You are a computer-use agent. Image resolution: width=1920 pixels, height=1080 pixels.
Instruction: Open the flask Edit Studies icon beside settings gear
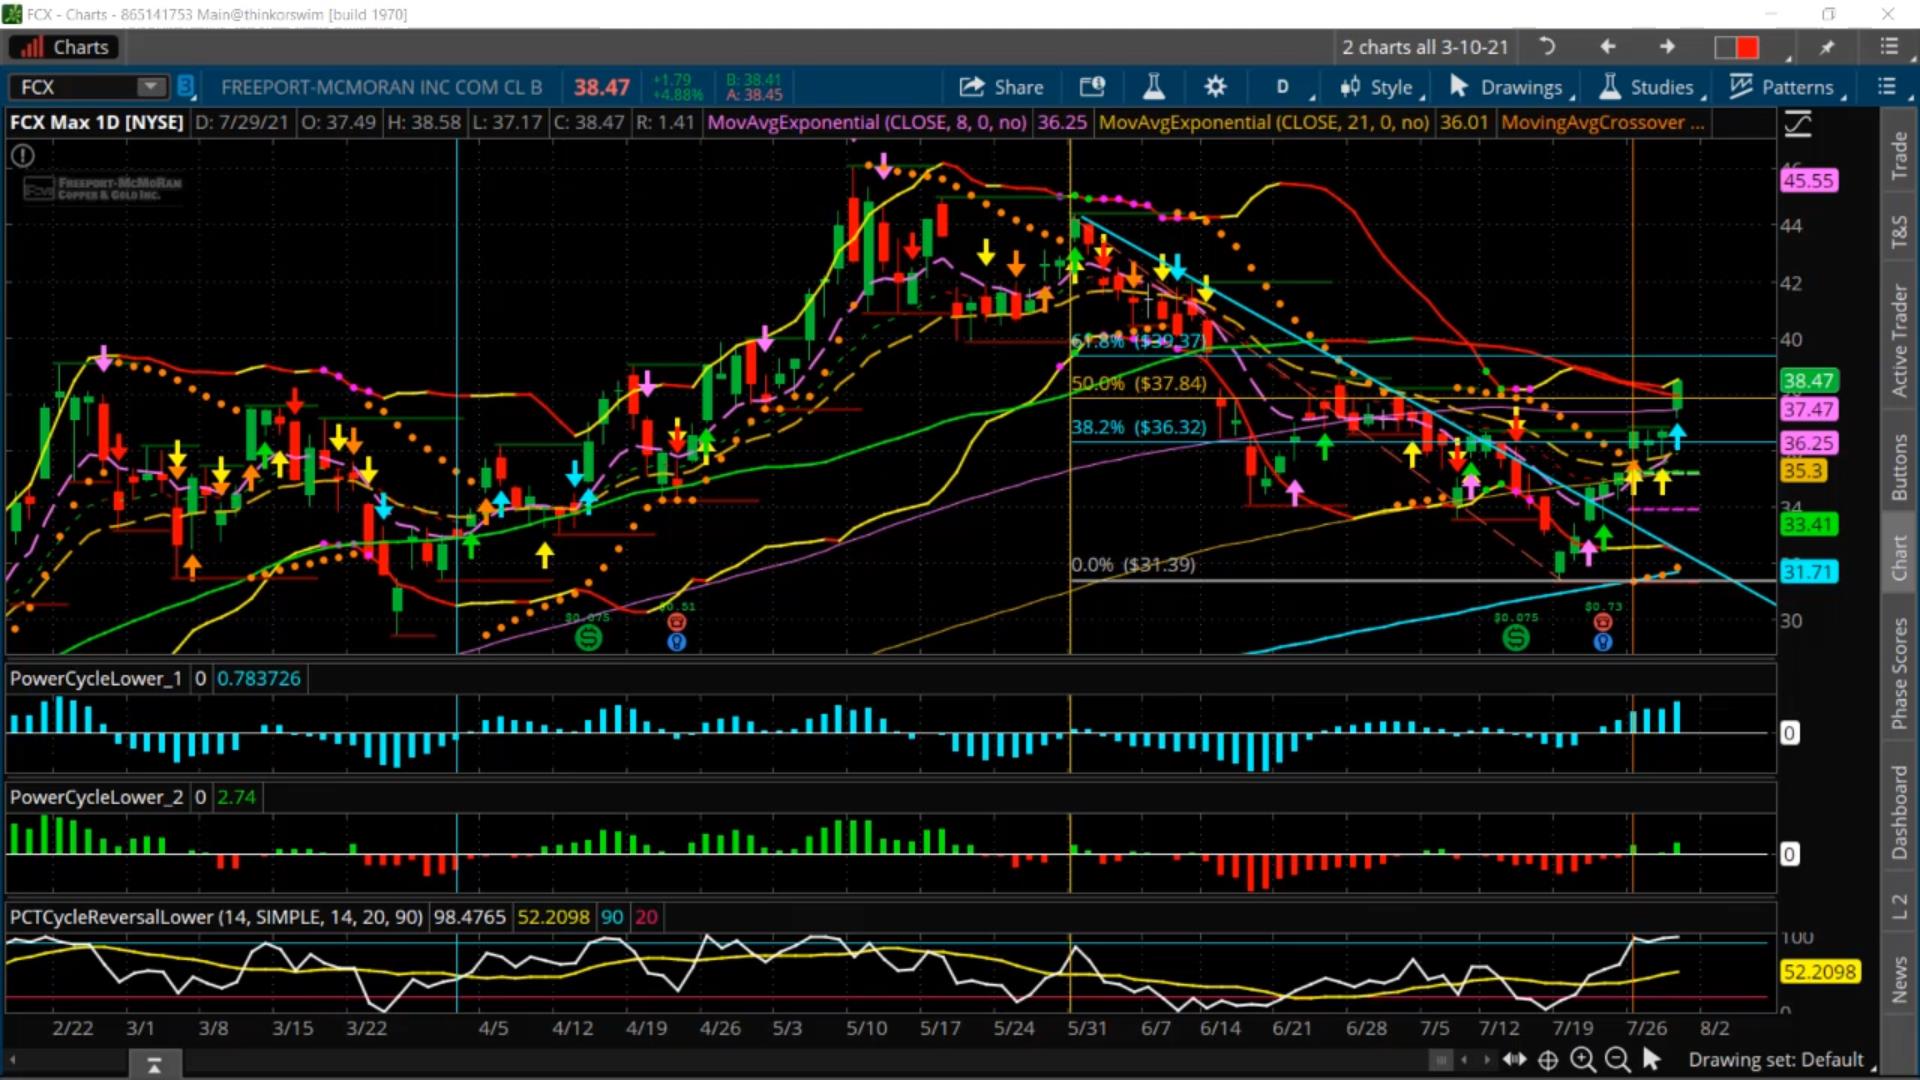click(x=1153, y=87)
